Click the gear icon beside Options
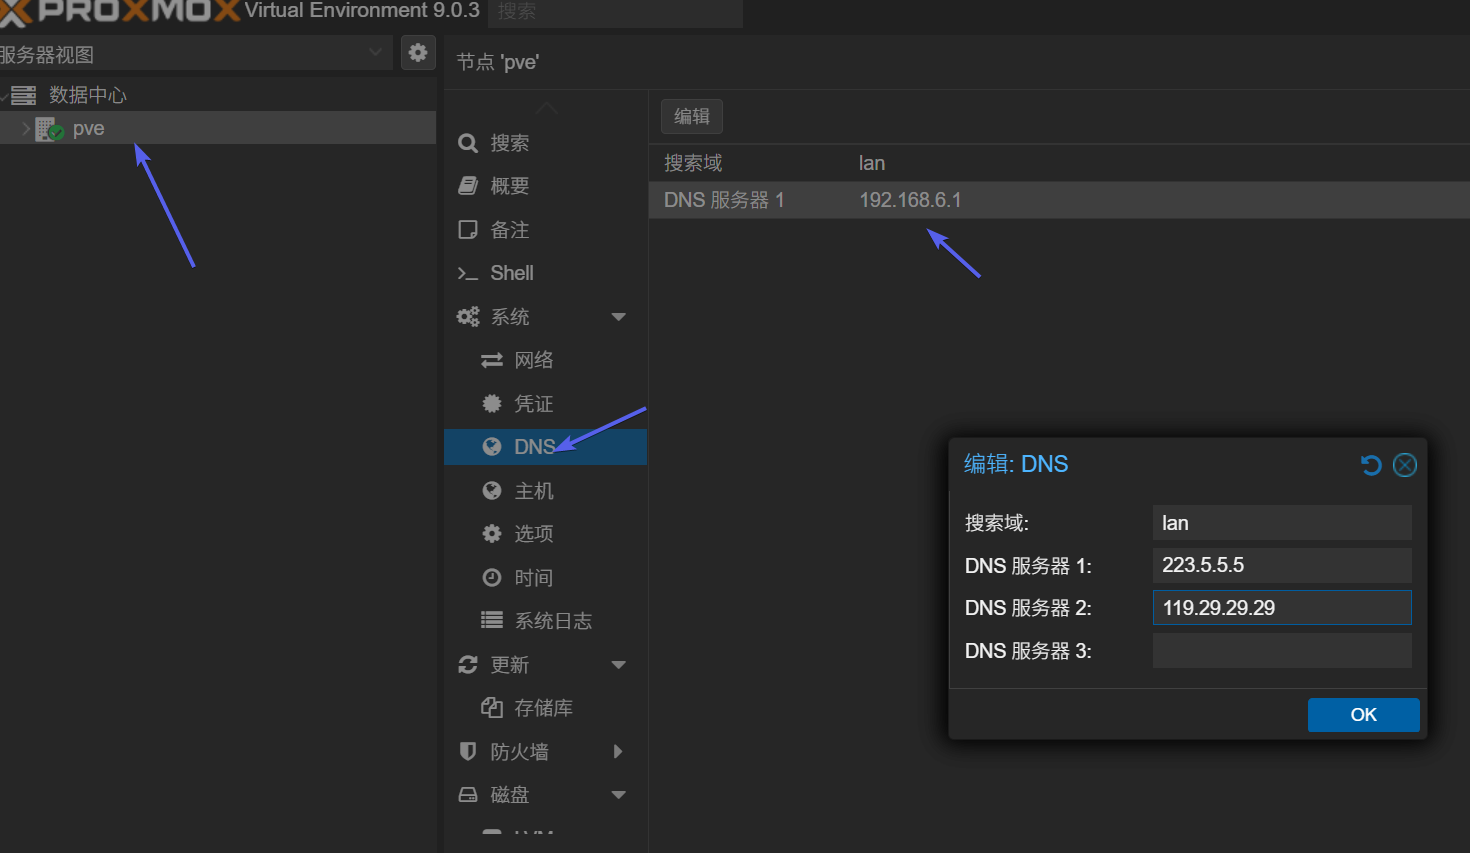The height and width of the screenshot is (853, 1470). point(492,534)
